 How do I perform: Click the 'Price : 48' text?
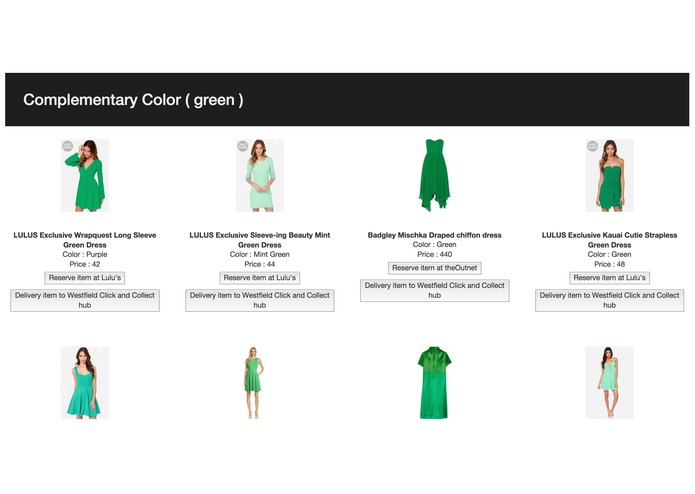(609, 264)
